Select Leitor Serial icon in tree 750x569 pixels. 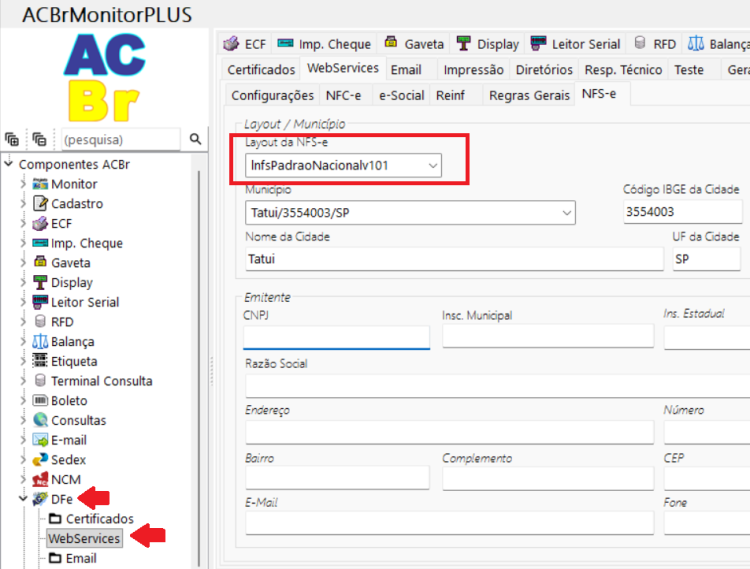pyautogui.click(x=40, y=302)
